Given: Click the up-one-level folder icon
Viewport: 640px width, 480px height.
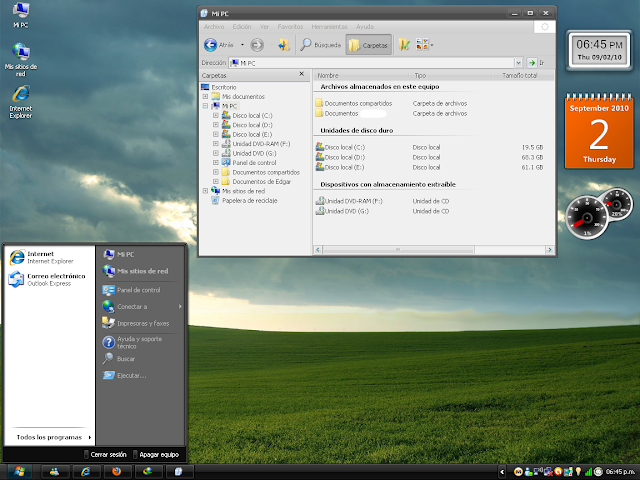Looking at the screenshot, I should pos(283,45).
